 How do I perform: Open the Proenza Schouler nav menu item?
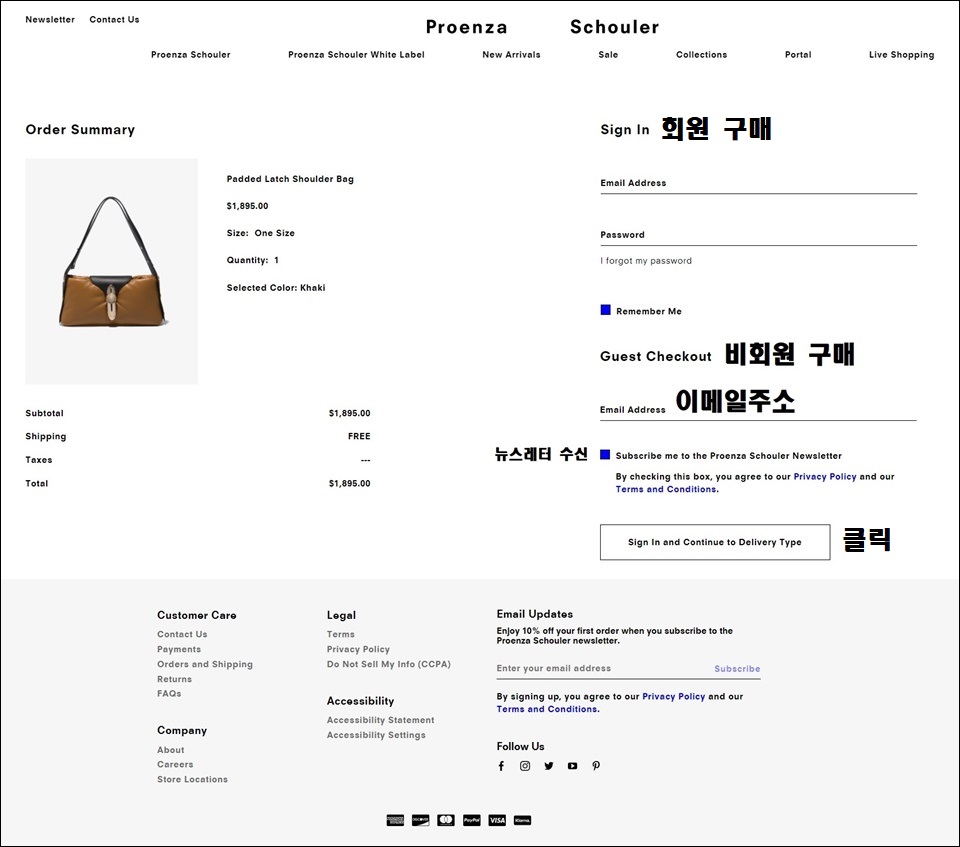tap(190, 55)
